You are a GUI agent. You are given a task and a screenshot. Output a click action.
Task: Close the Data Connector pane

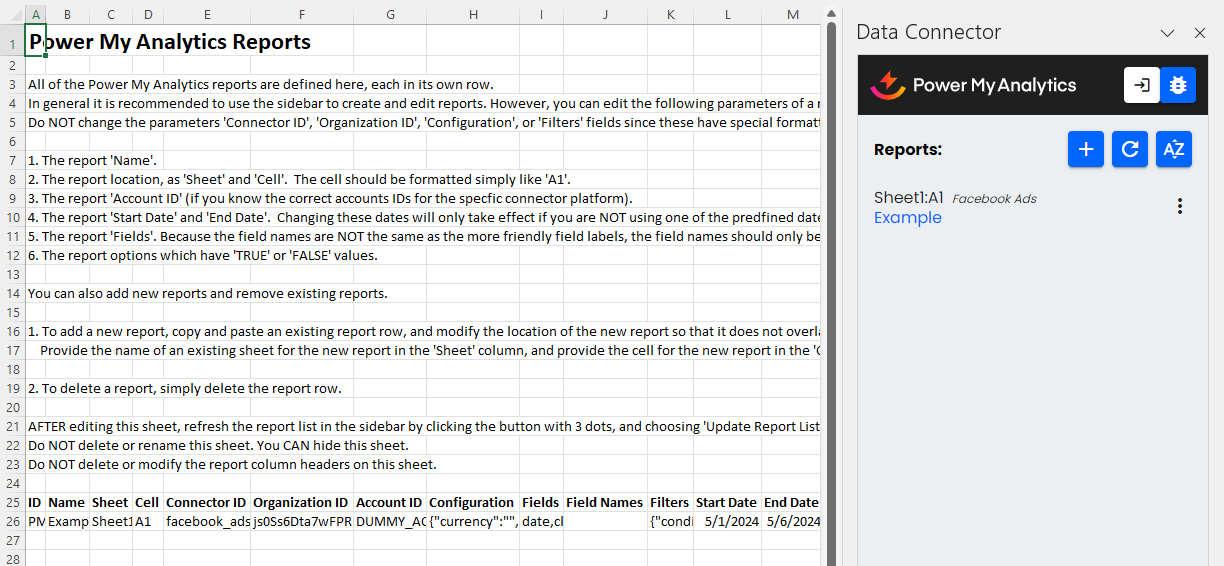pyautogui.click(x=1200, y=33)
